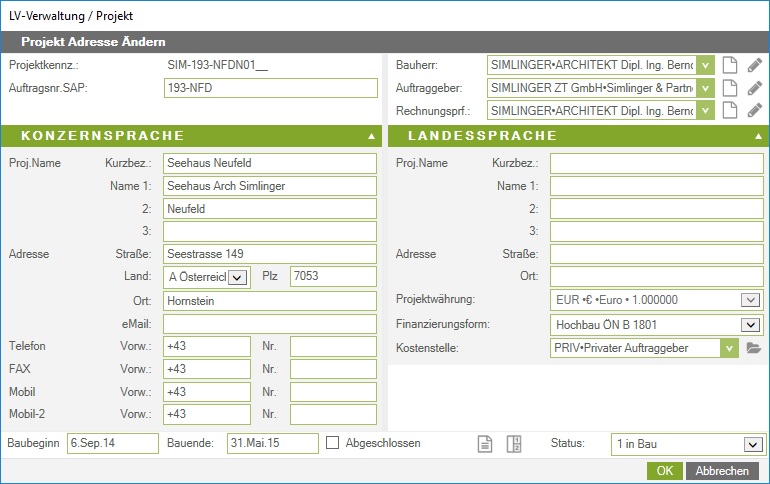770x484 pixels.
Task: Click pencil icon in Rechnungsprf. row
Action: point(755,110)
